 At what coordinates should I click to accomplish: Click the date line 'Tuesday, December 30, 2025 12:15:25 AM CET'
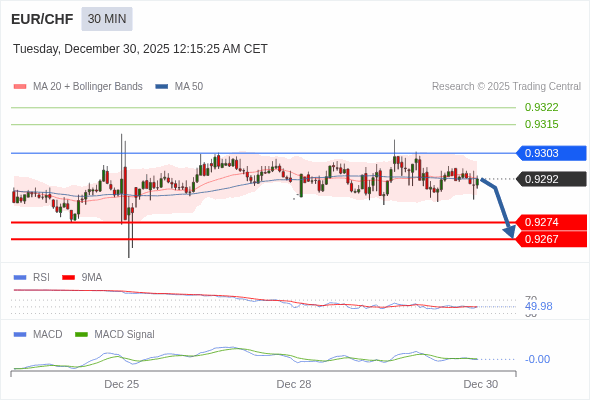(140, 49)
